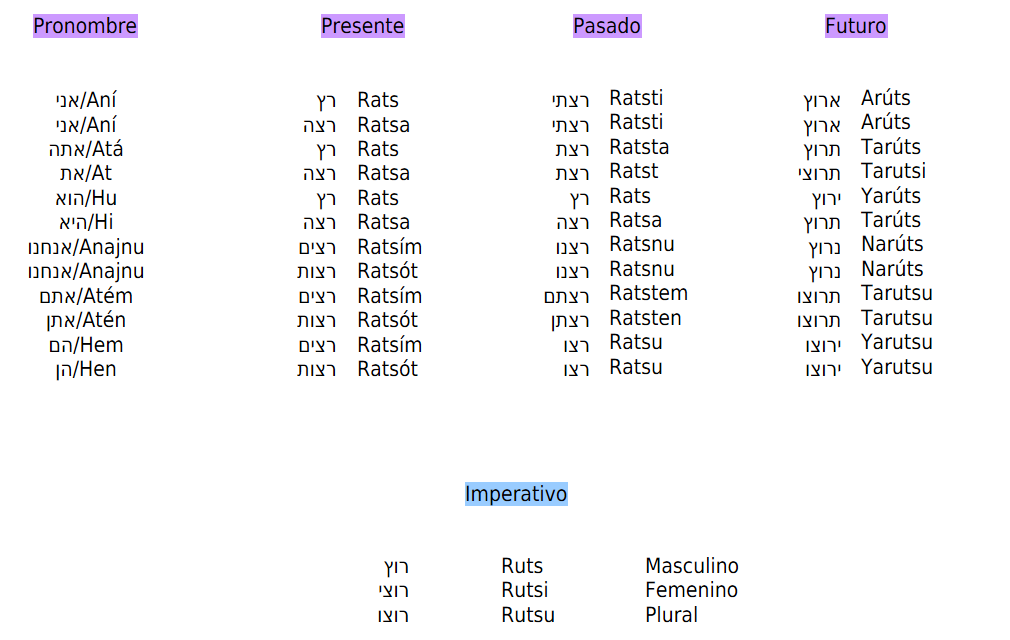Select the imperative form Rutsu
1010x640 pixels.
point(528,615)
